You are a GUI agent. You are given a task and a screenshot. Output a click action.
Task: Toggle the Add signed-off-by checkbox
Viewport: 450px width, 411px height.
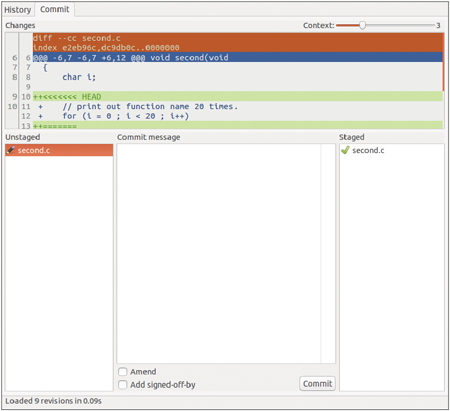point(123,385)
